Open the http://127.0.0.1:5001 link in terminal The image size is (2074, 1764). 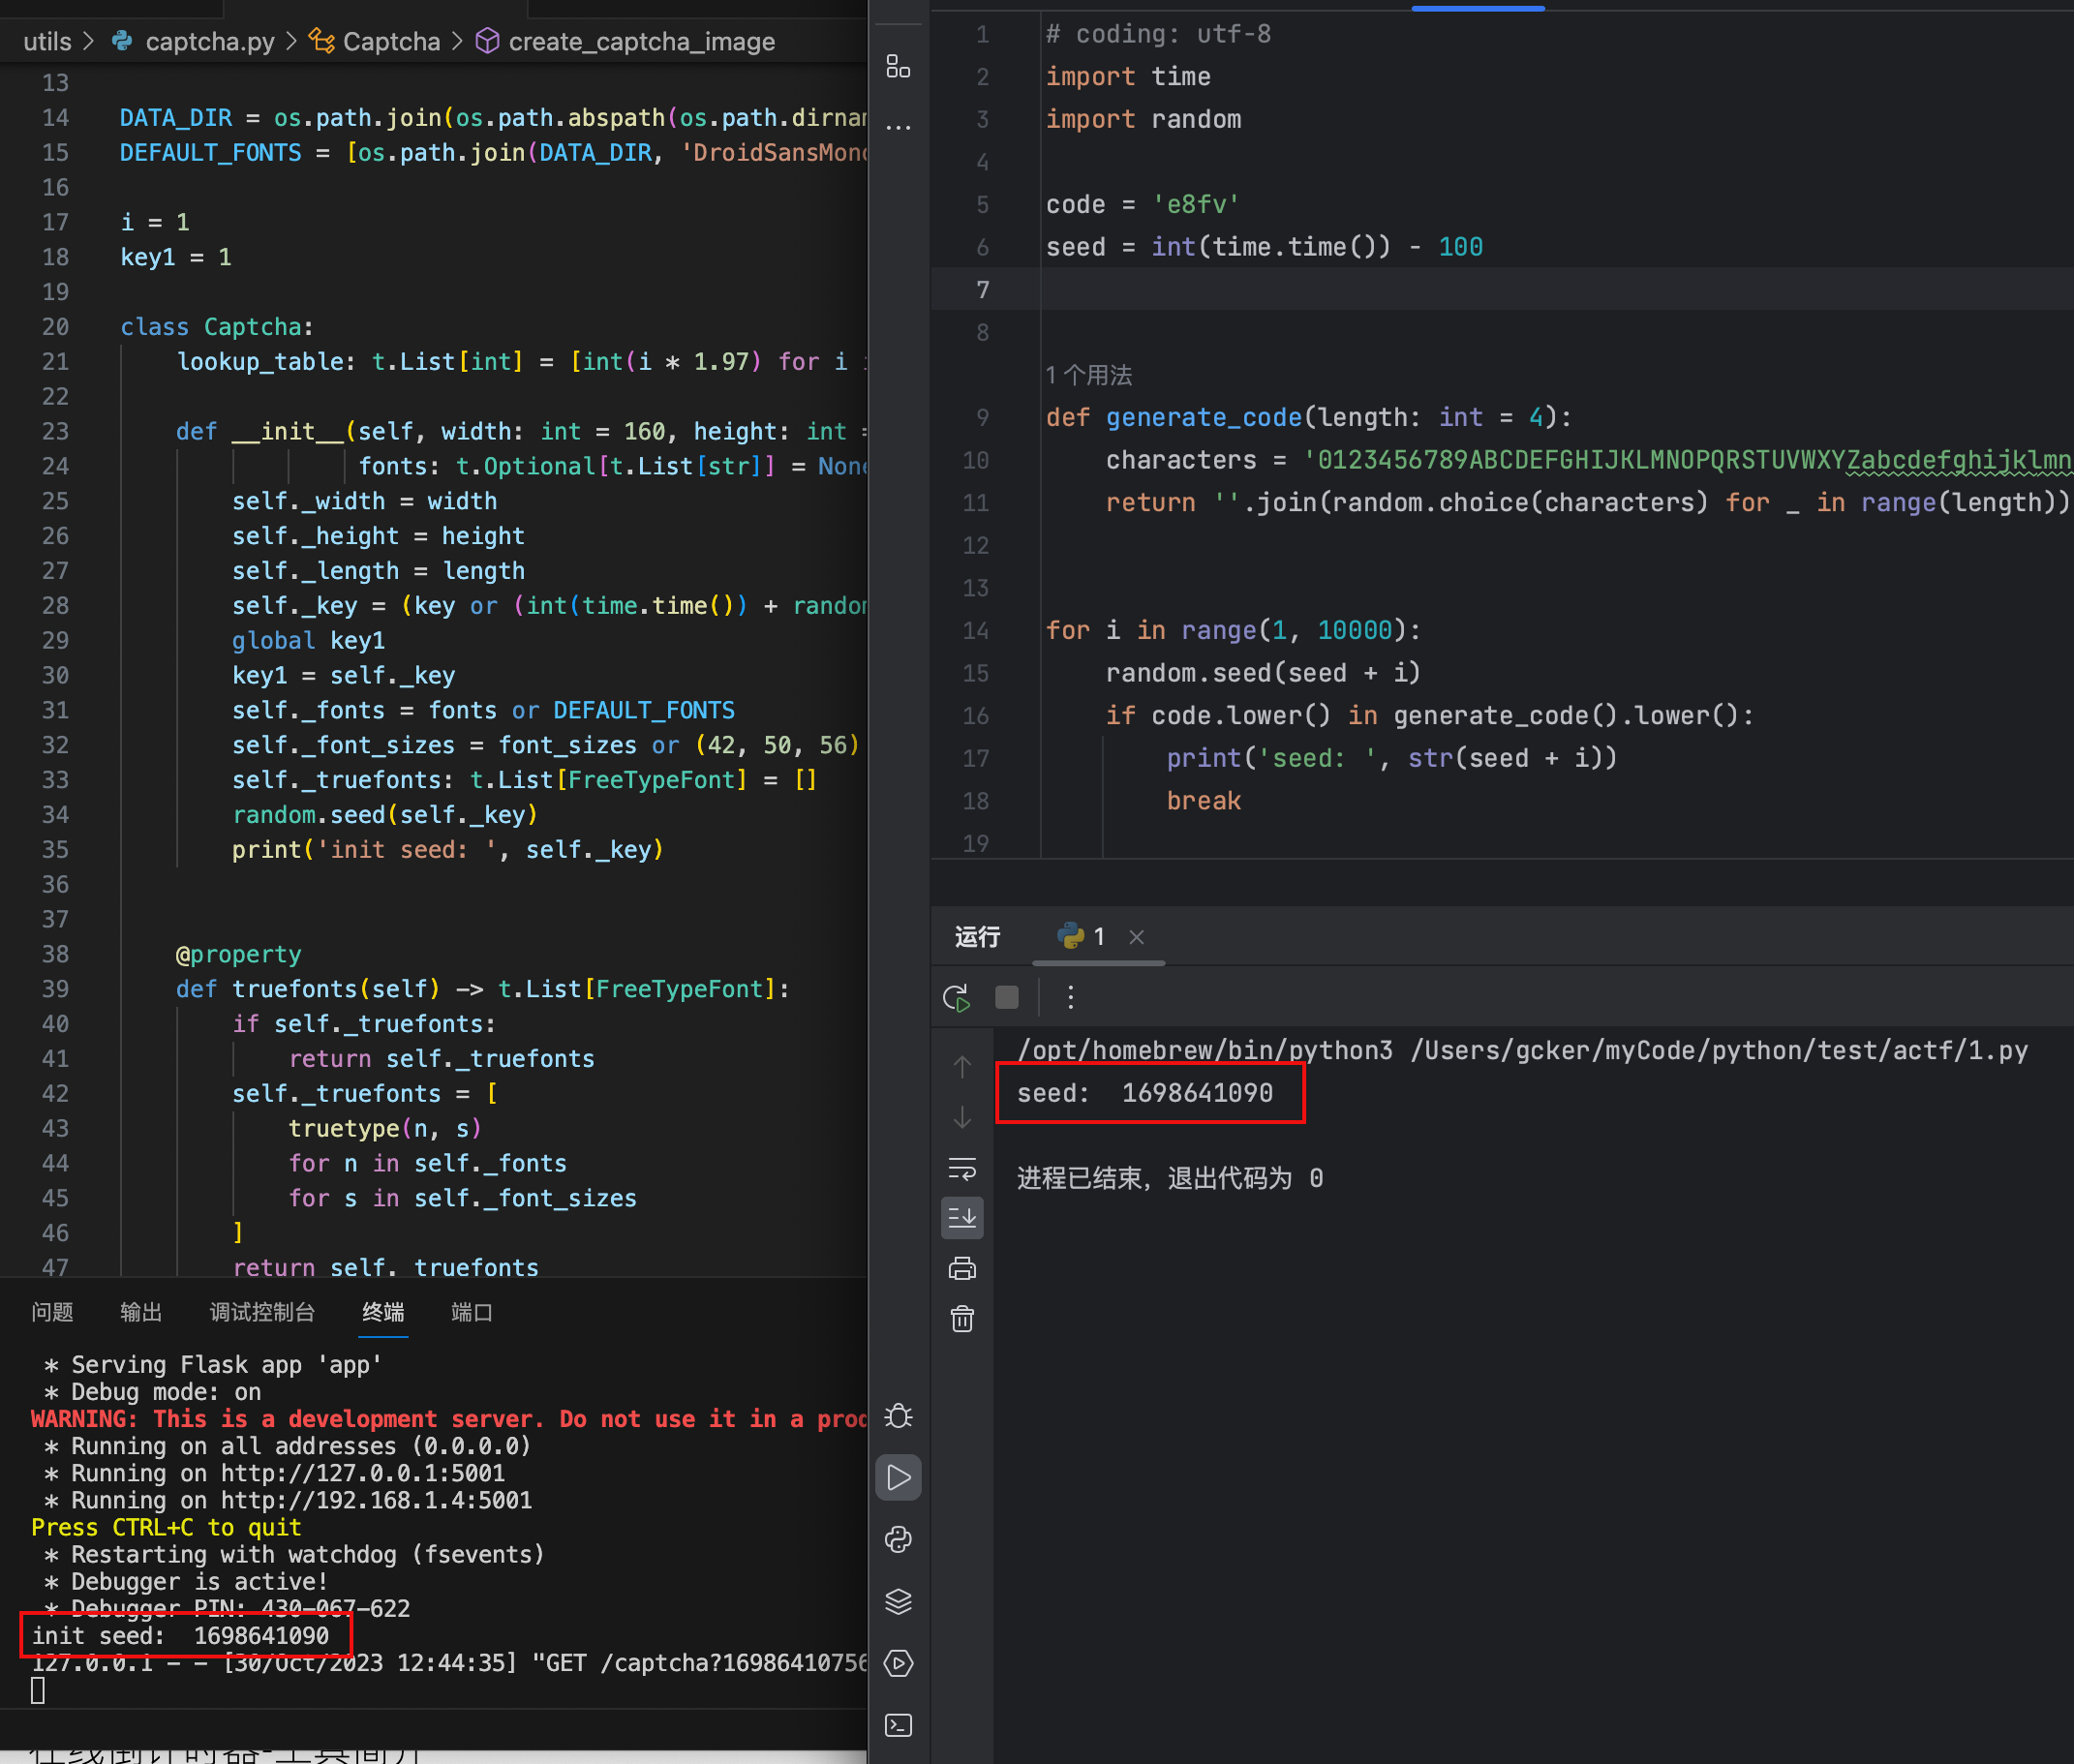[x=363, y=1473]
